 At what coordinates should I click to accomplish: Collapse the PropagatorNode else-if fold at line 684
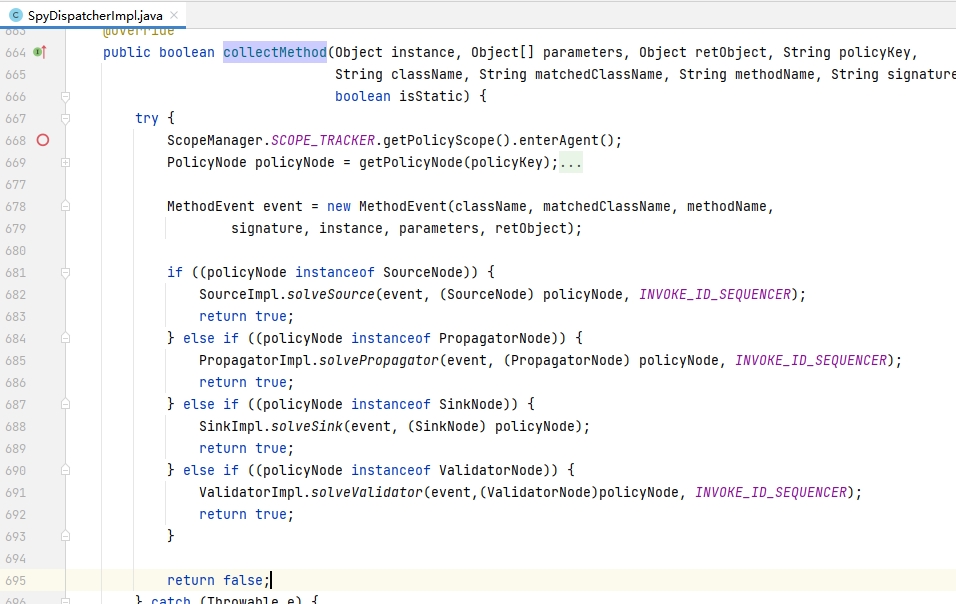pos(66,338)
